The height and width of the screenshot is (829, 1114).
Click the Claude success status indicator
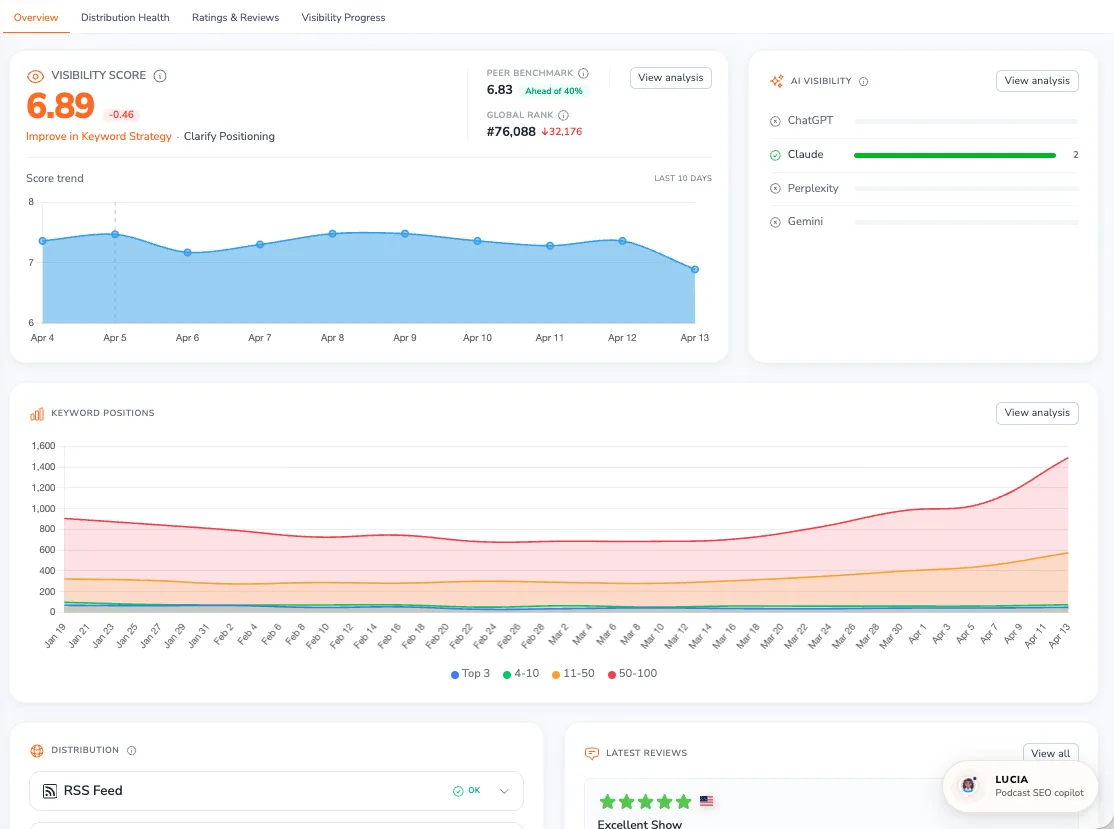pos(774,154)
